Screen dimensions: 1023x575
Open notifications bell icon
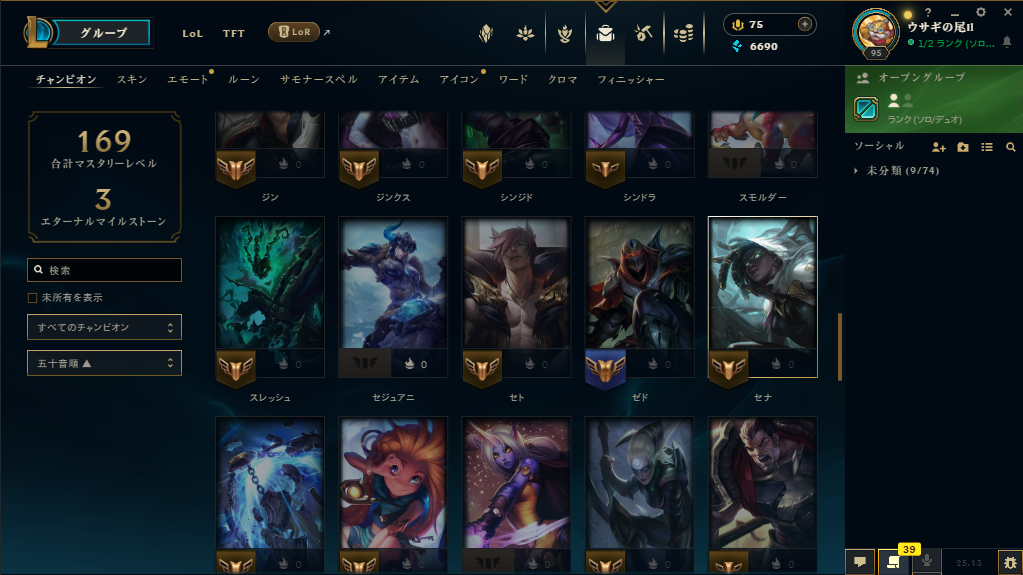pyautogui.click(x=1007, y=42)
